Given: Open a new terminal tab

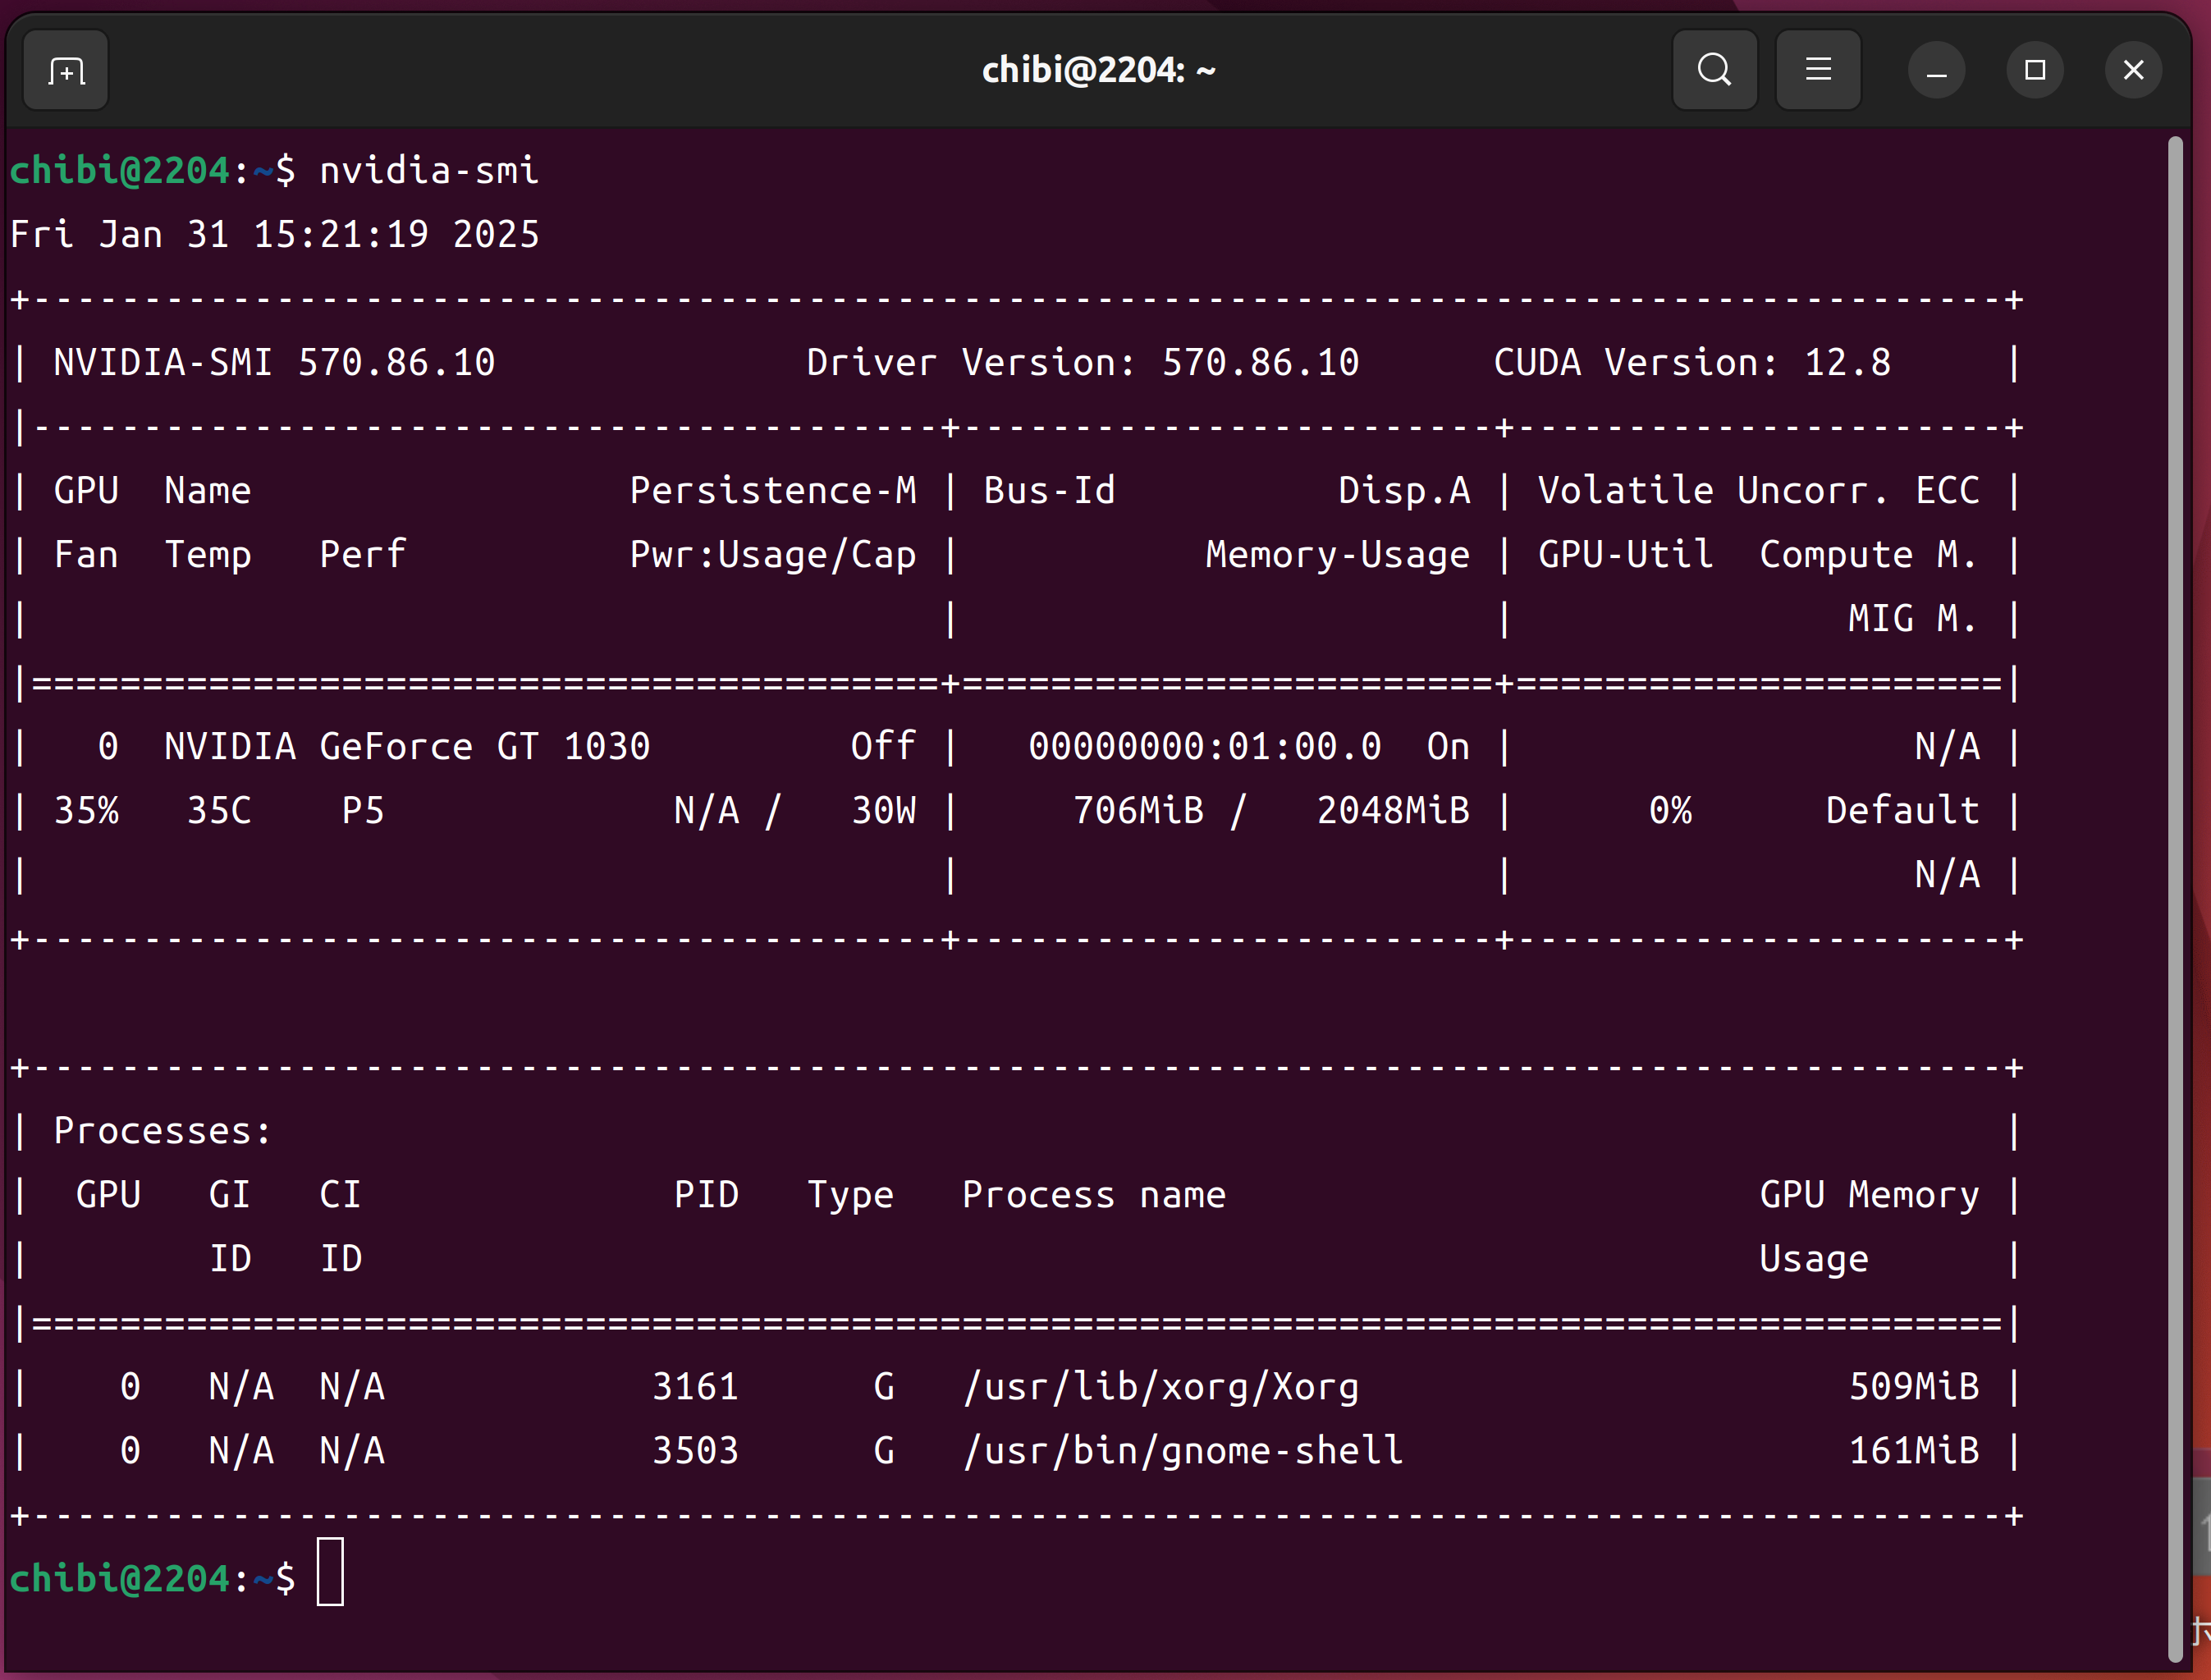Looking at the screenshot, I should (66, 71).
